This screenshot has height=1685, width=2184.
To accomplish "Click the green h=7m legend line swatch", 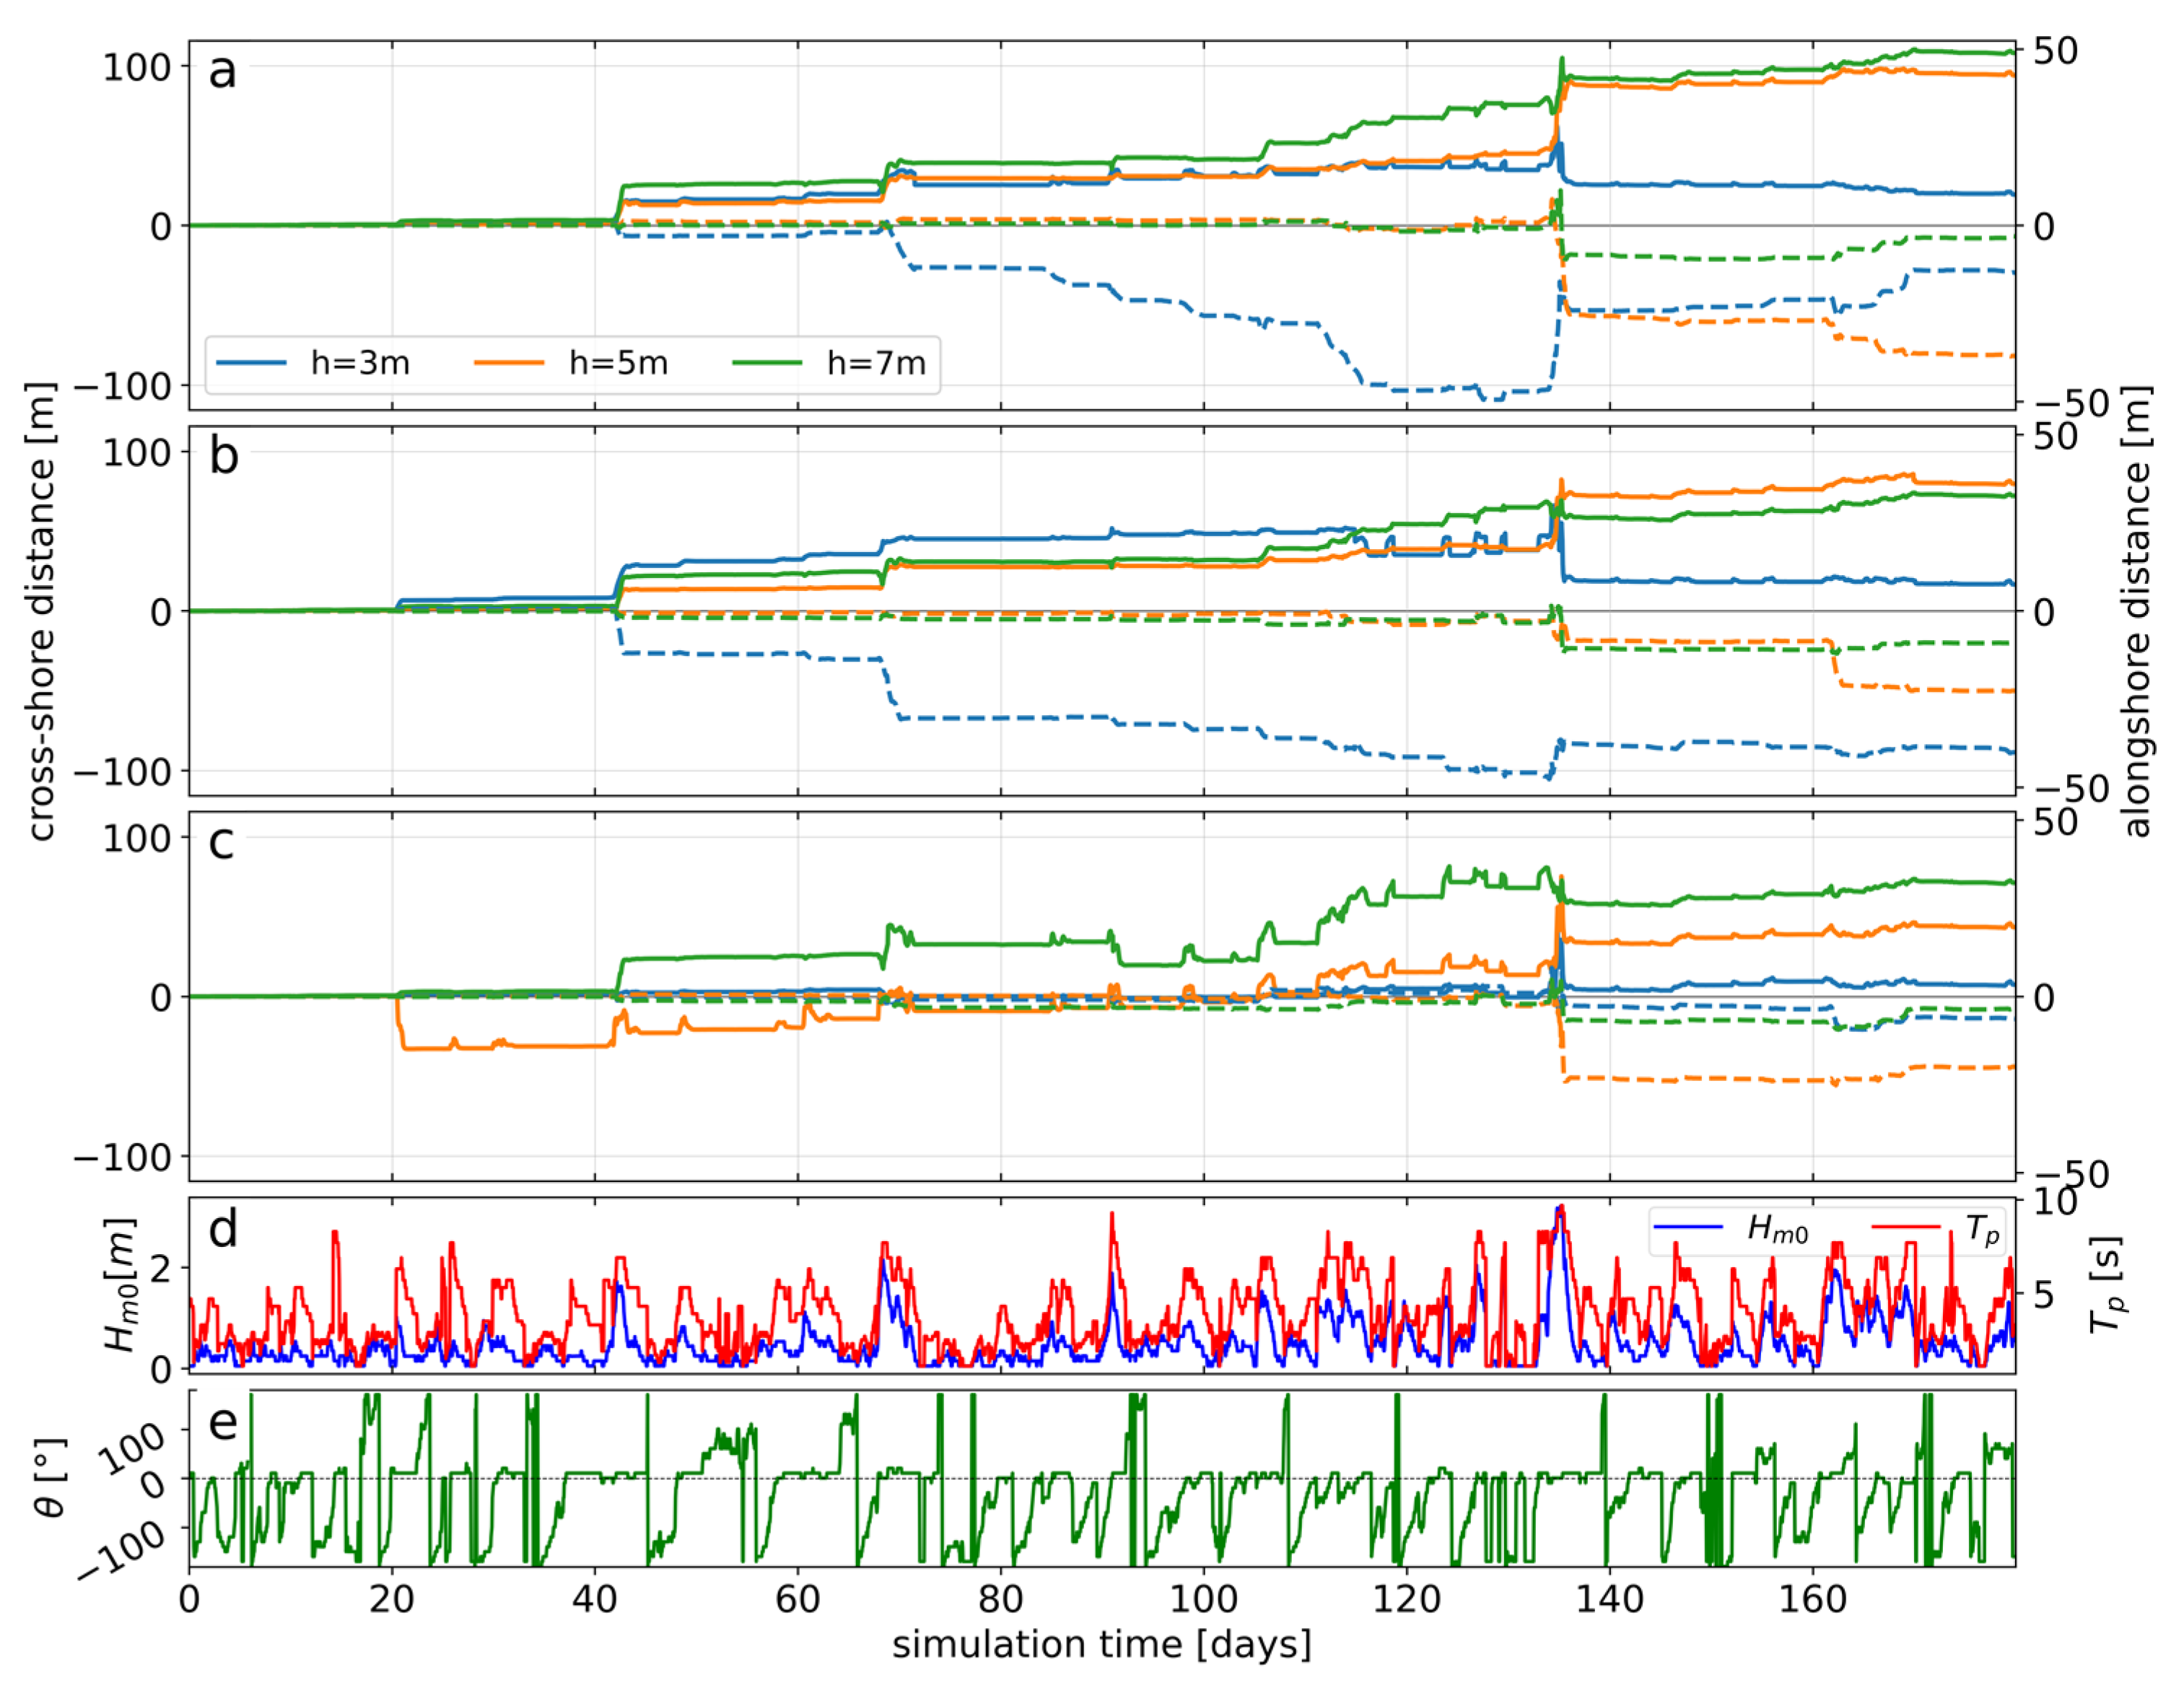I will 767,363.
